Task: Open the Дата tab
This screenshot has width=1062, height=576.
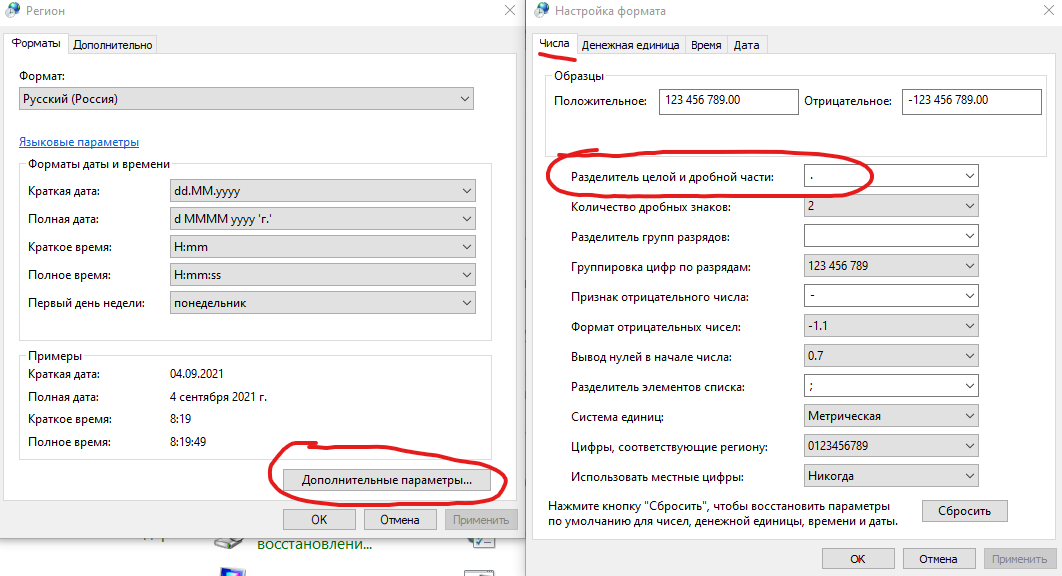Action: click(x=746, y=45)
